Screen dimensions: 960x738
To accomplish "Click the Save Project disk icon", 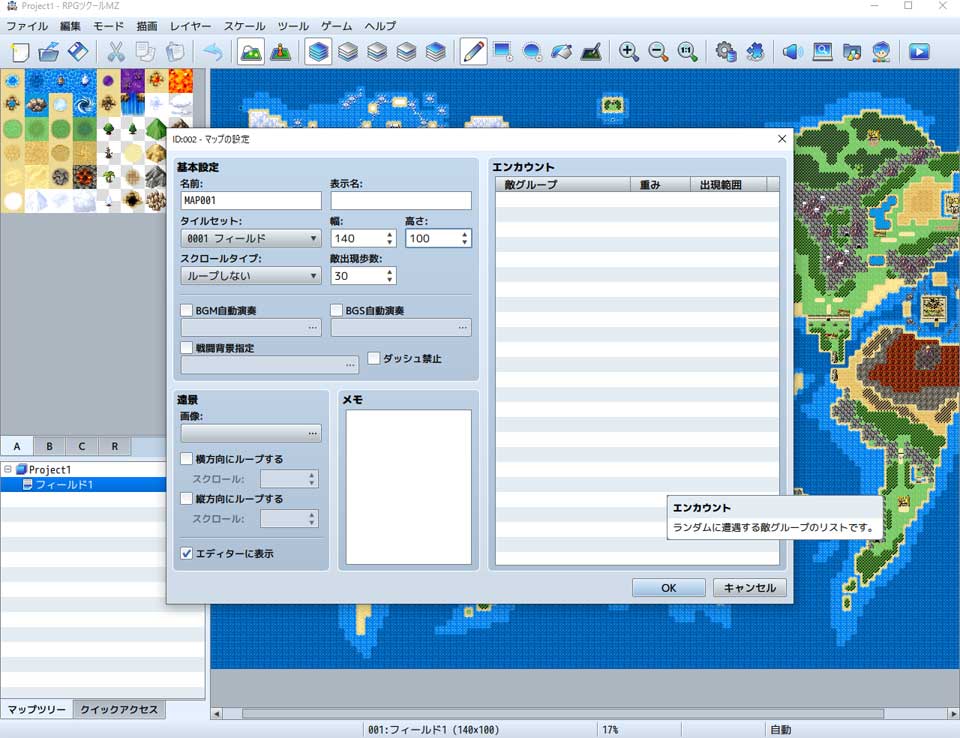I will pyautogui.click(x=78, y=52).
